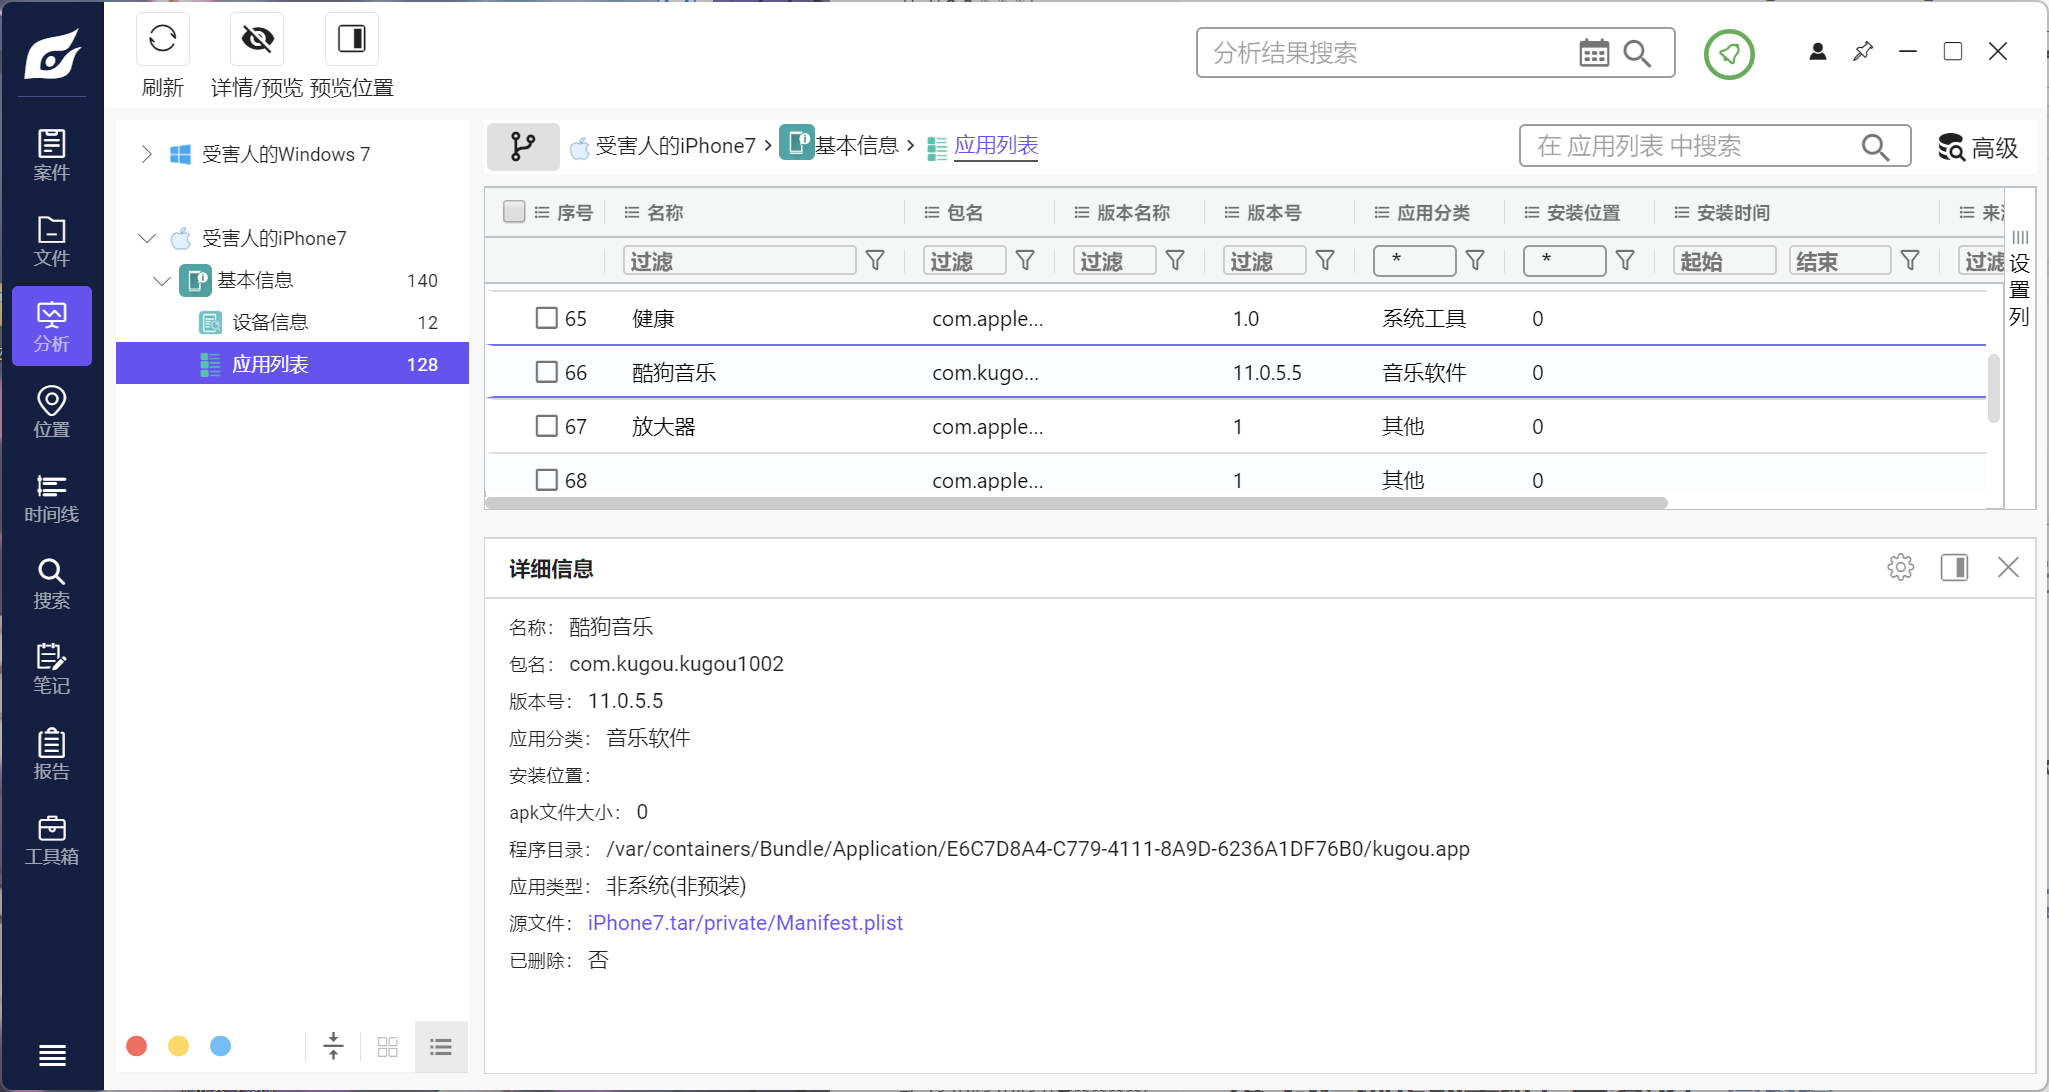Open the user account icon
The image size is (2049, 1092).
(x=1818, y=51)
